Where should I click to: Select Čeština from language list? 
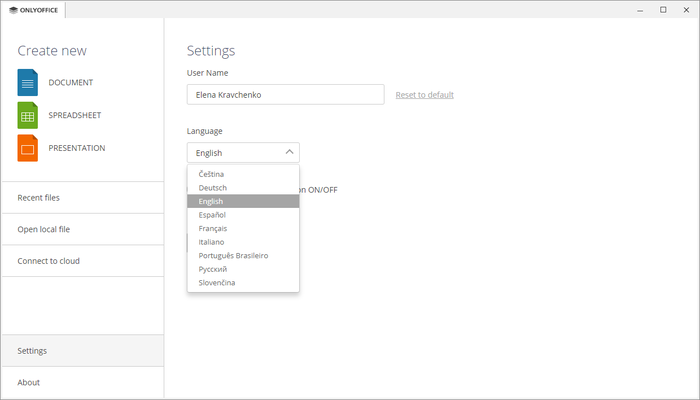211,174
